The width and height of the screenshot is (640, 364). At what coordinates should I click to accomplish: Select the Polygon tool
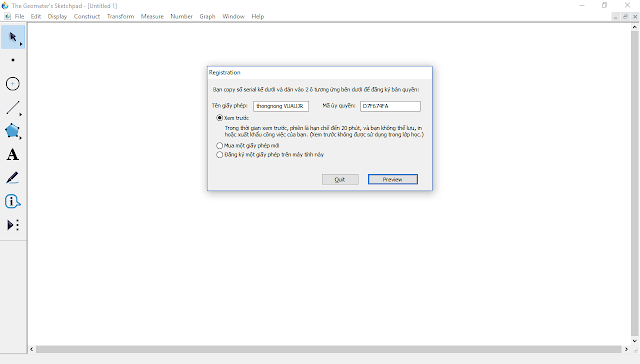[13, 131]
